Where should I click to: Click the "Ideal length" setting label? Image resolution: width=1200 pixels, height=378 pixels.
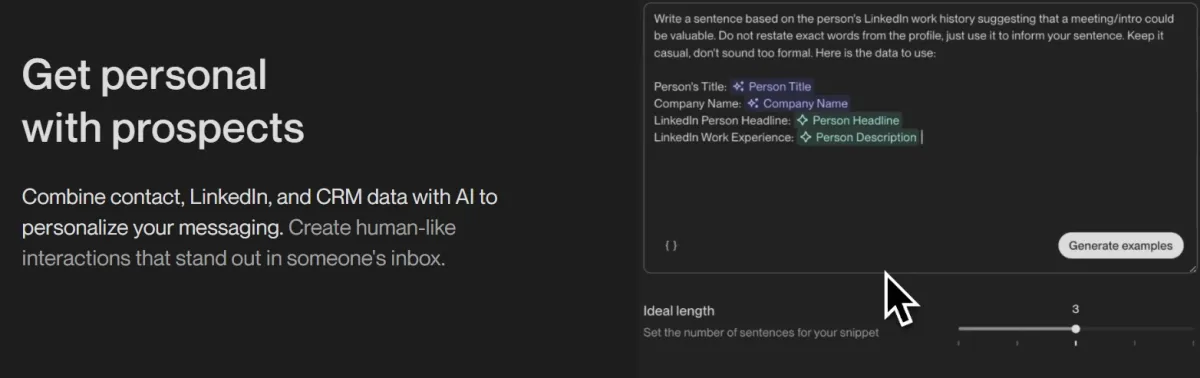(678, 311)
